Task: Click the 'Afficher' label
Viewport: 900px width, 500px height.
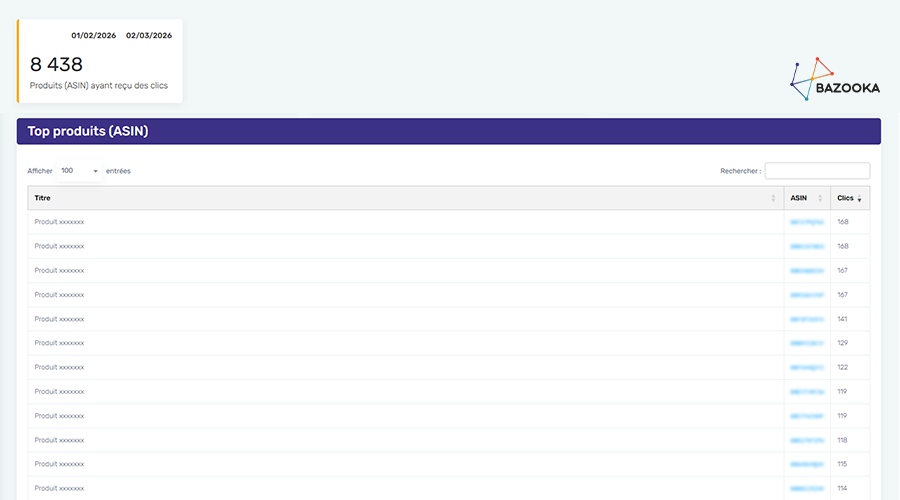Action: (40, 171)
